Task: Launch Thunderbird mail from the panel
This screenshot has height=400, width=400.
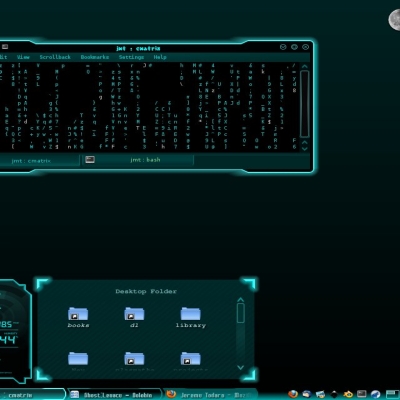Action: click(307, 395)
